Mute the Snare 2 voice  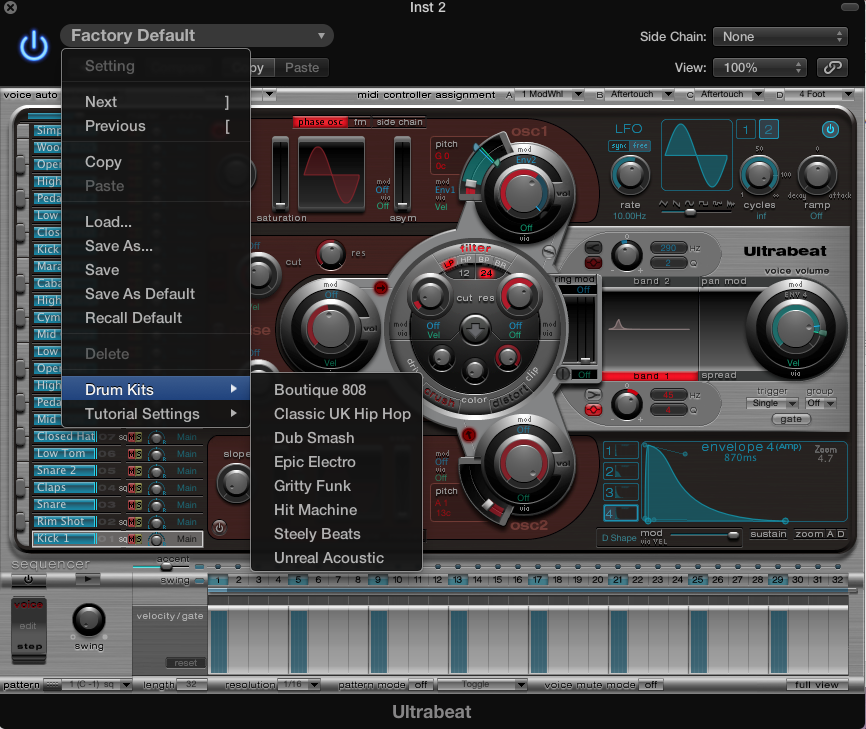tap(131, 471)
